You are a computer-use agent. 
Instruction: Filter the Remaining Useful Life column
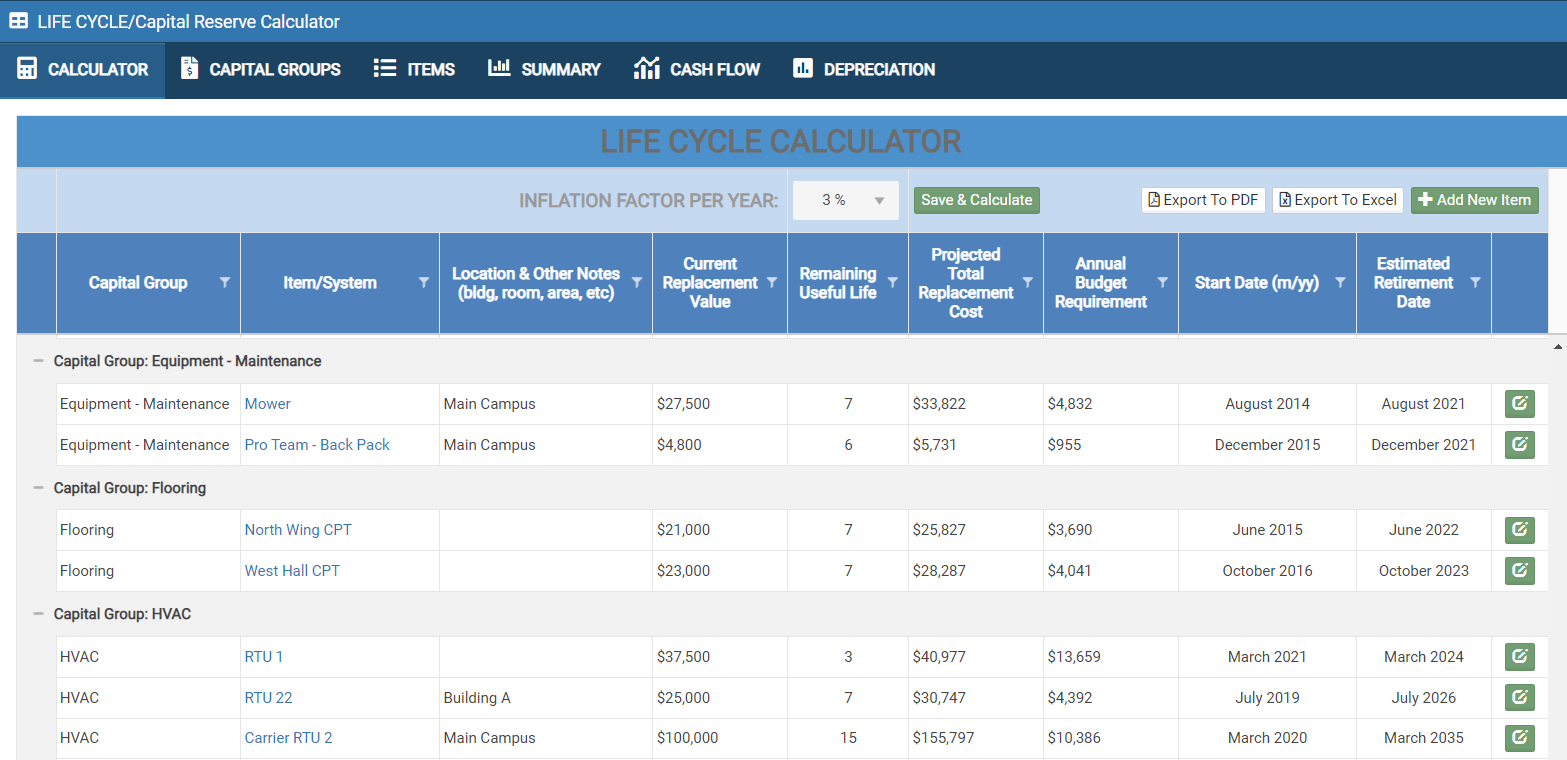point(893,283)
